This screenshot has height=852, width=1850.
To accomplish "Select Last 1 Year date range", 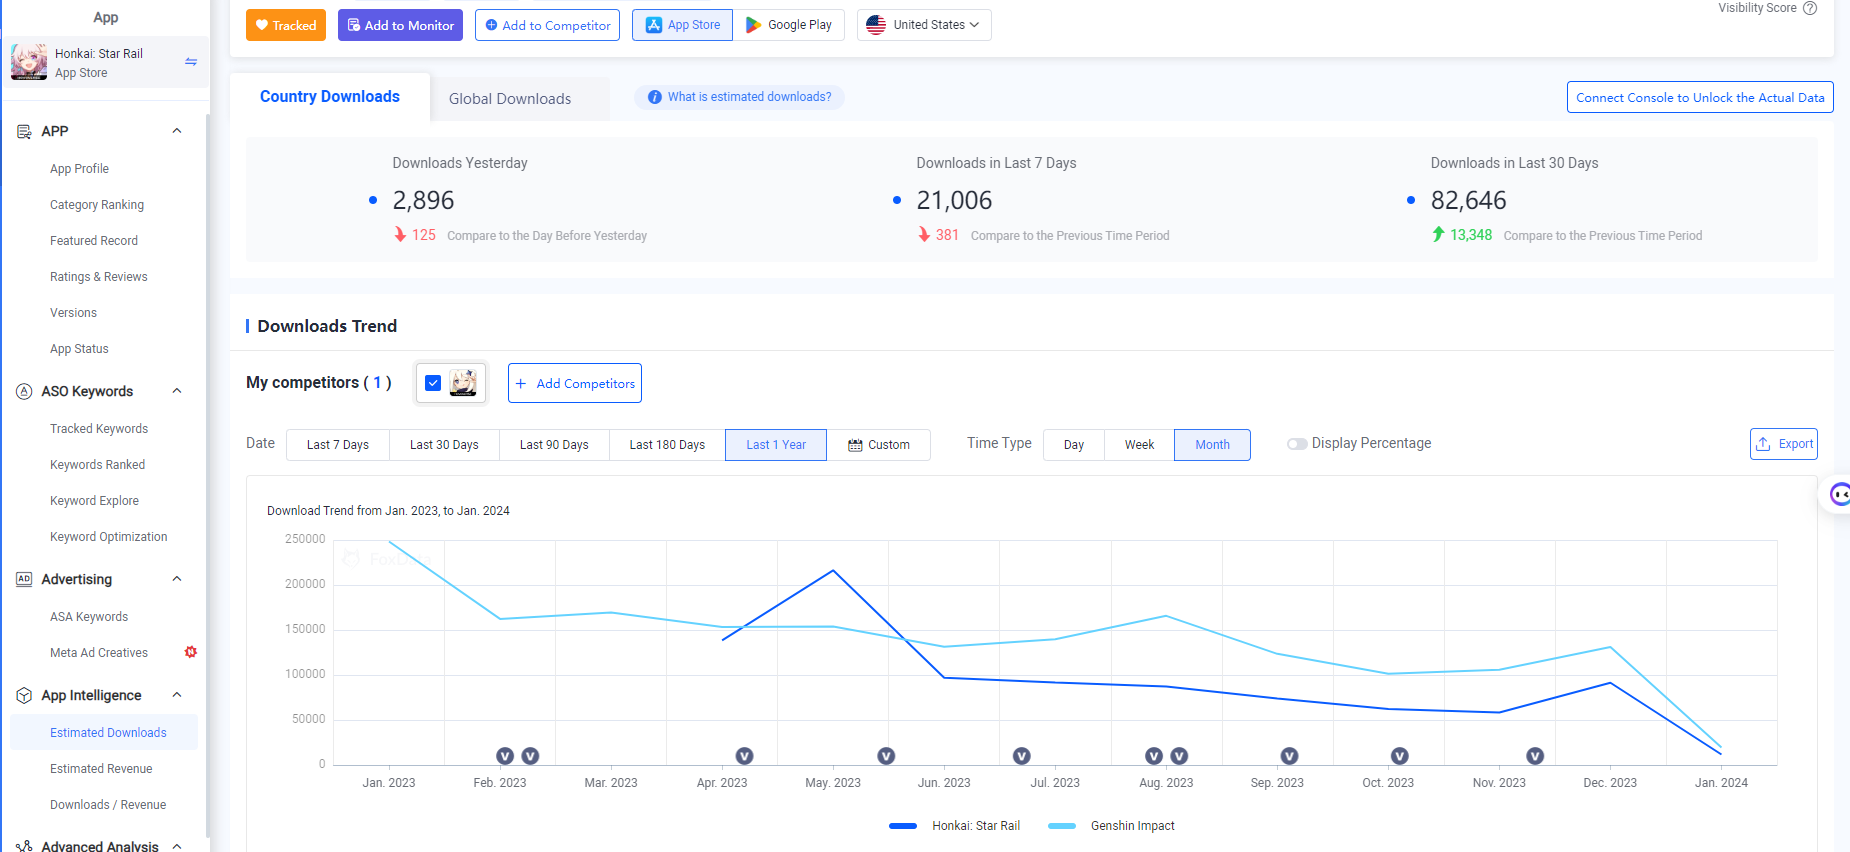I will click(776, 445).
